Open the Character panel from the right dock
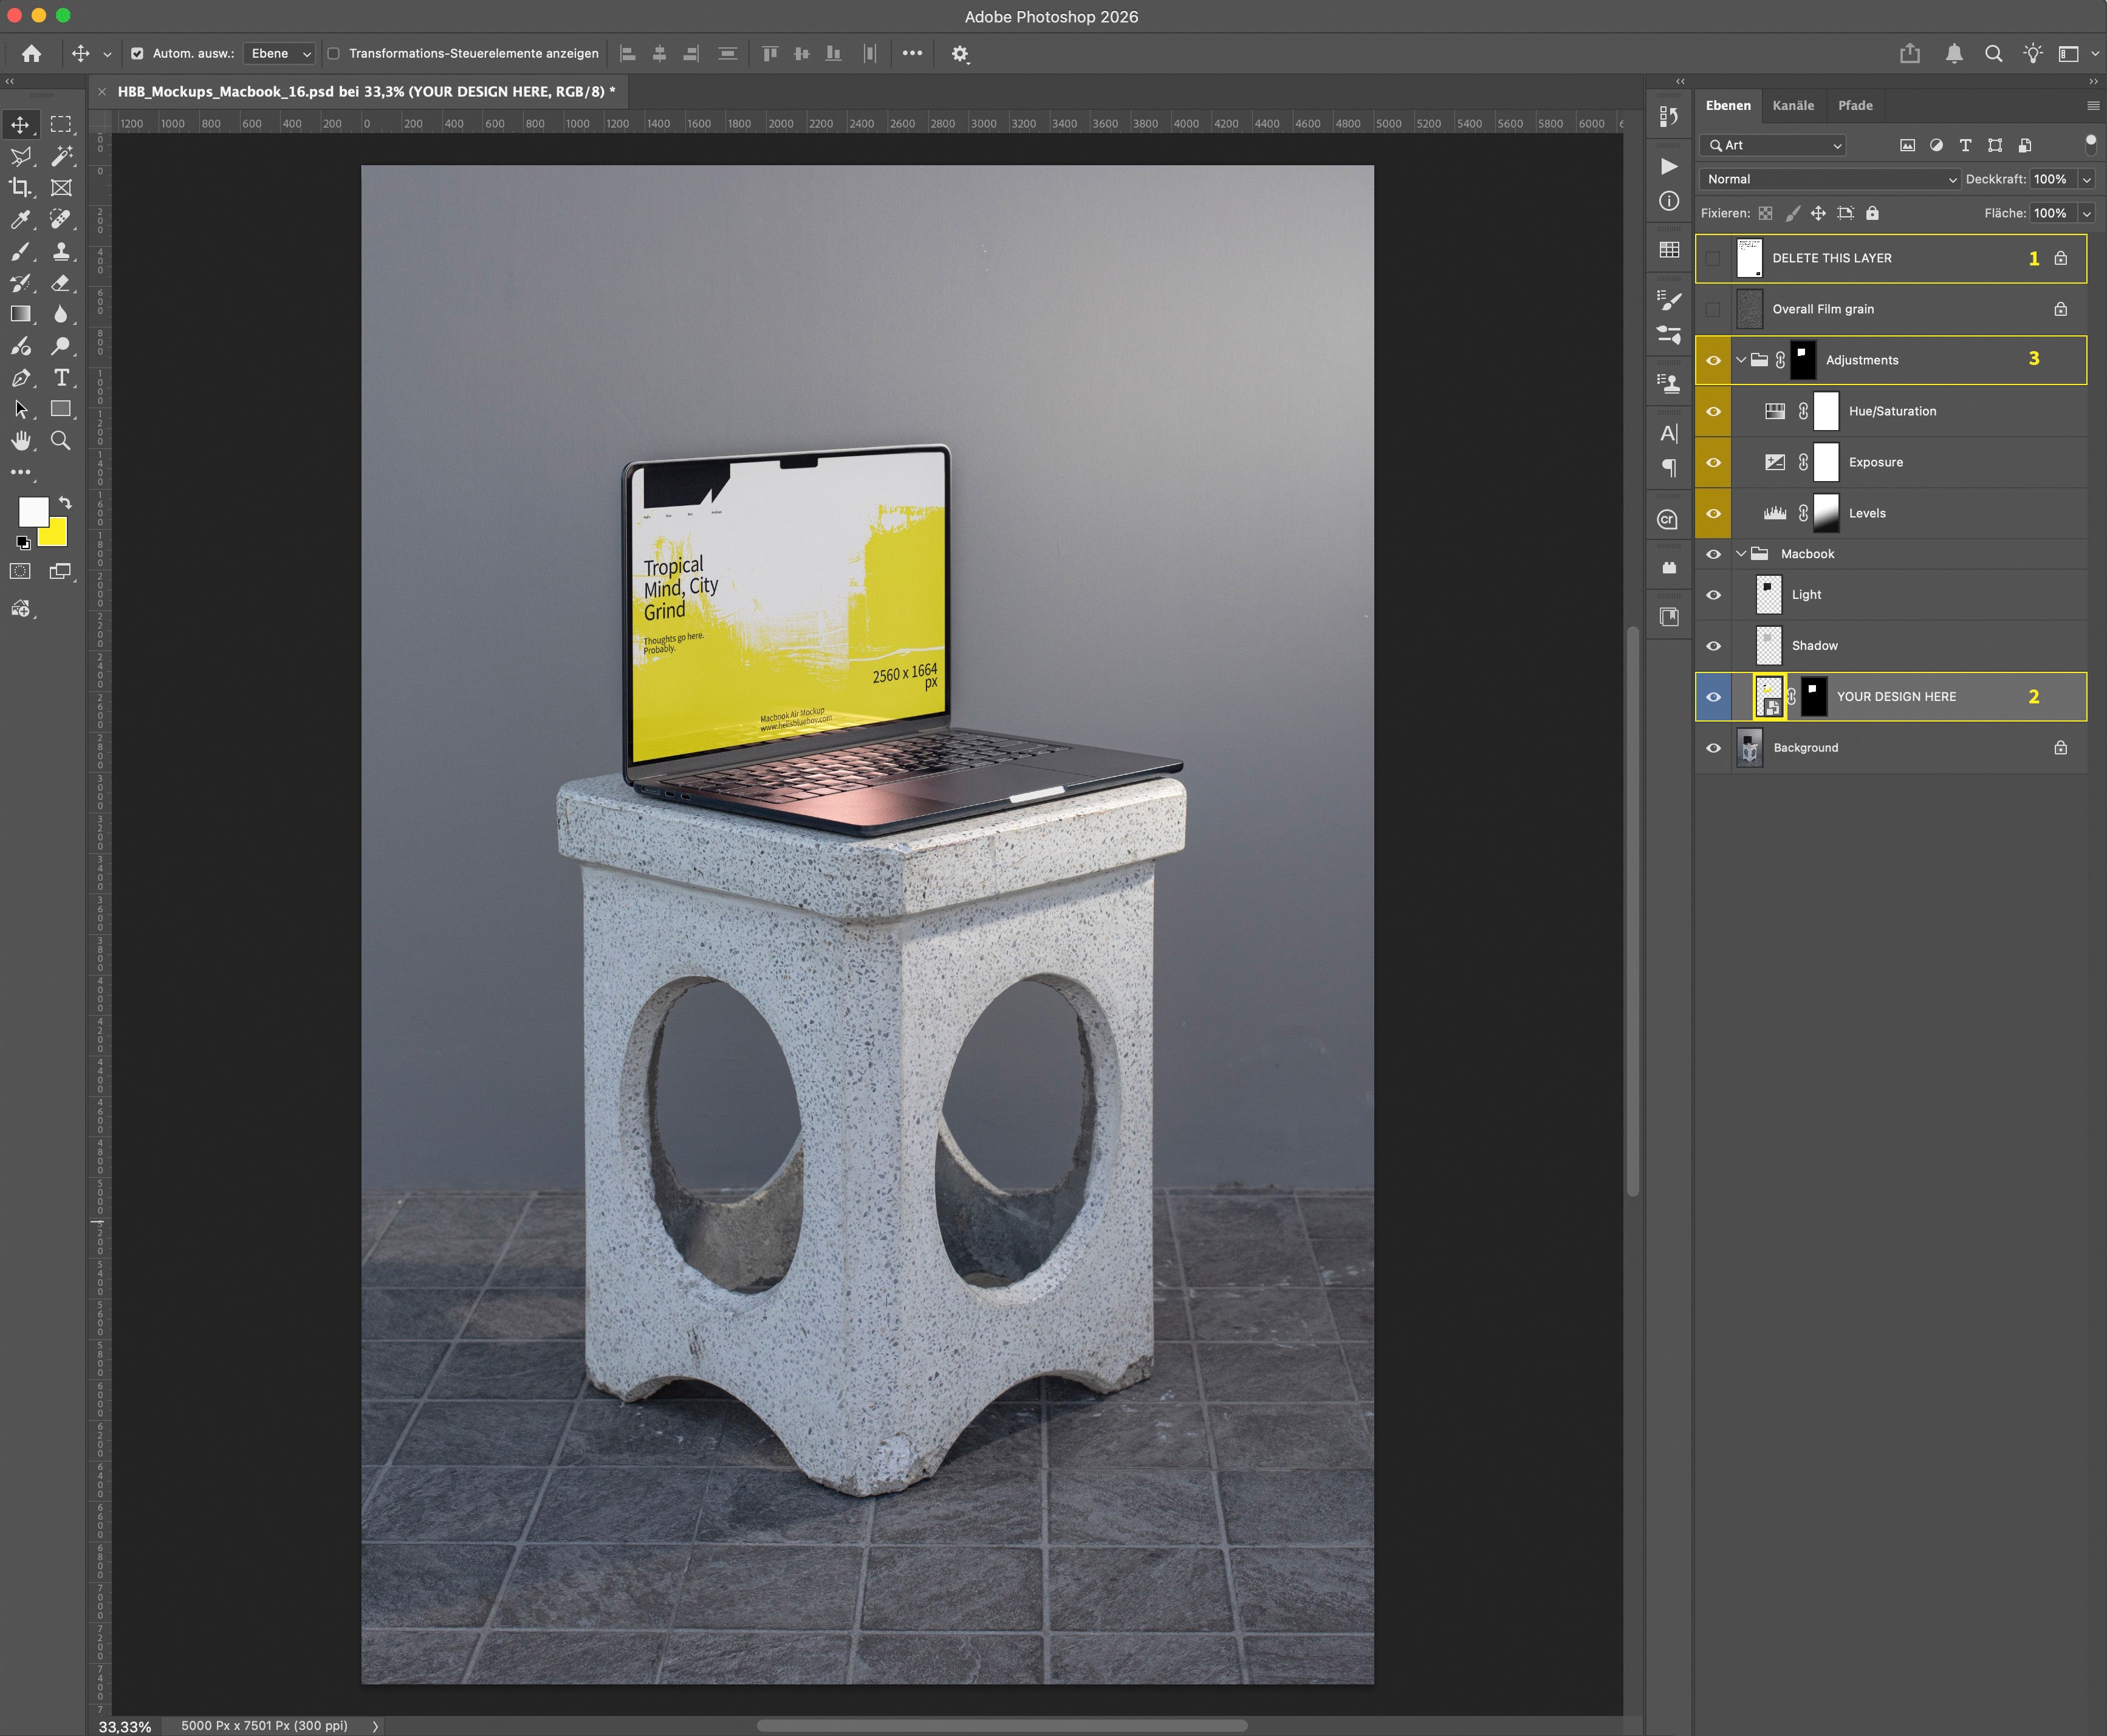2107x1736 pixels. tap(1668, 433)
